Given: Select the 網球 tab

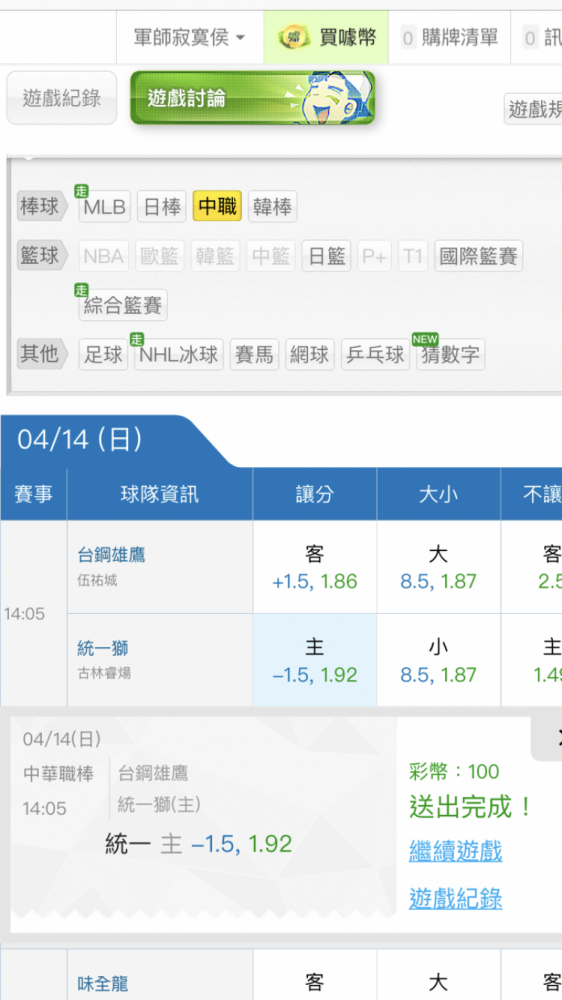Looking at the screenshot, I should pyautogui.click(x=310, y=354).
